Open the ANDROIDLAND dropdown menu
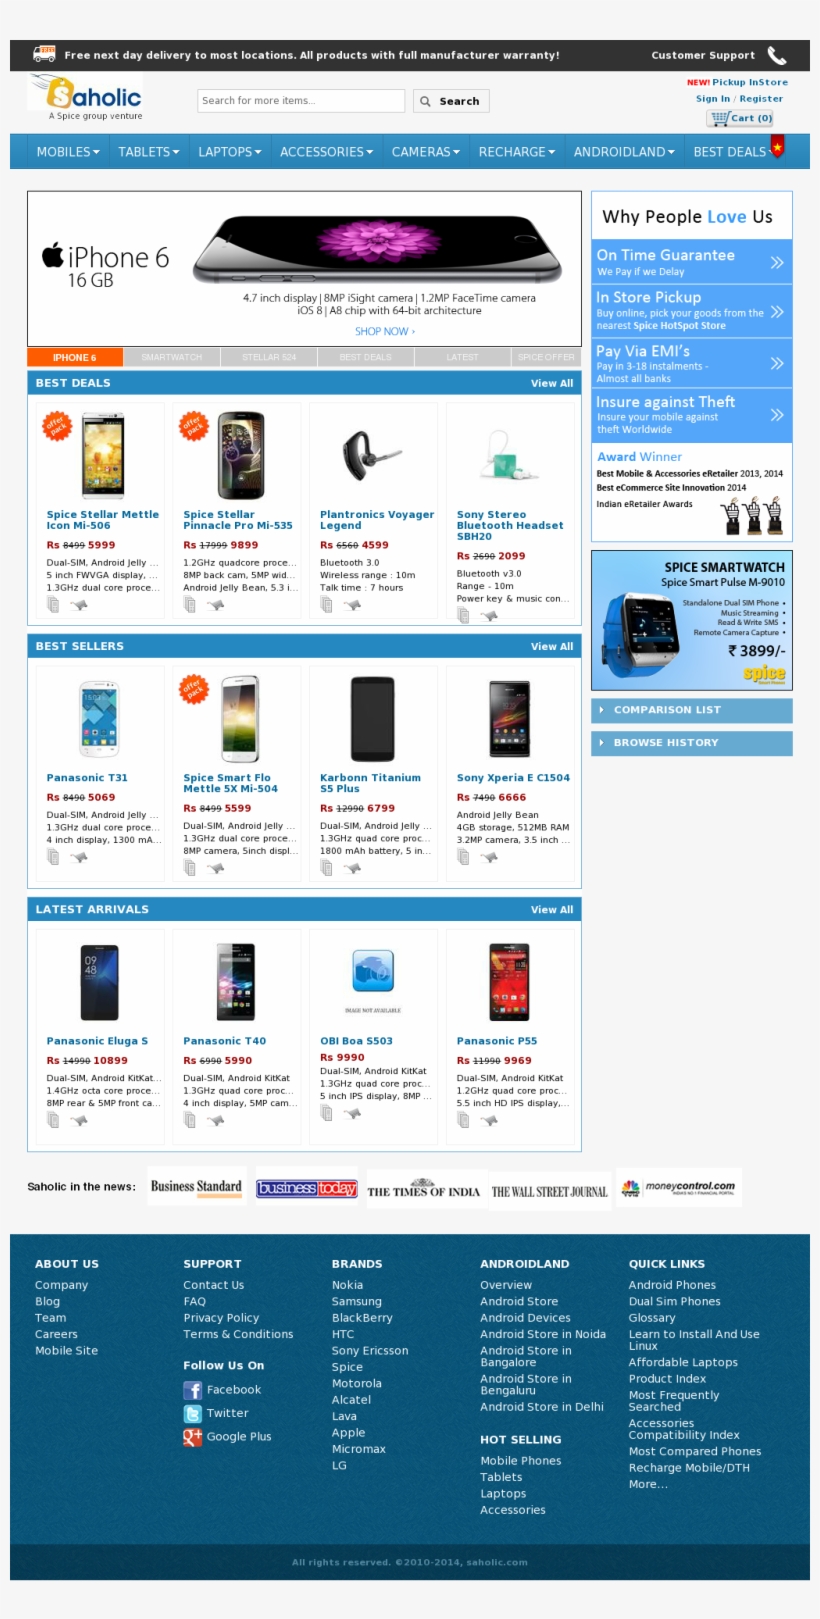This screenshot has width=820, height=1619. tap(624, 152)
